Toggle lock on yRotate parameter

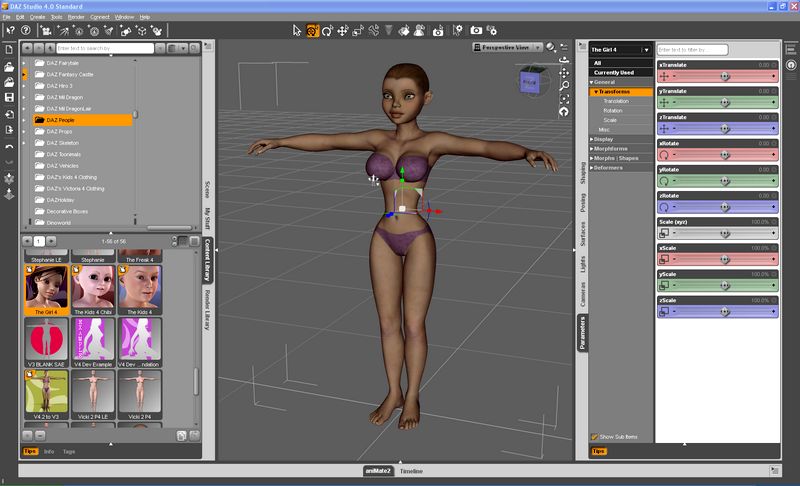pos(774,170)
